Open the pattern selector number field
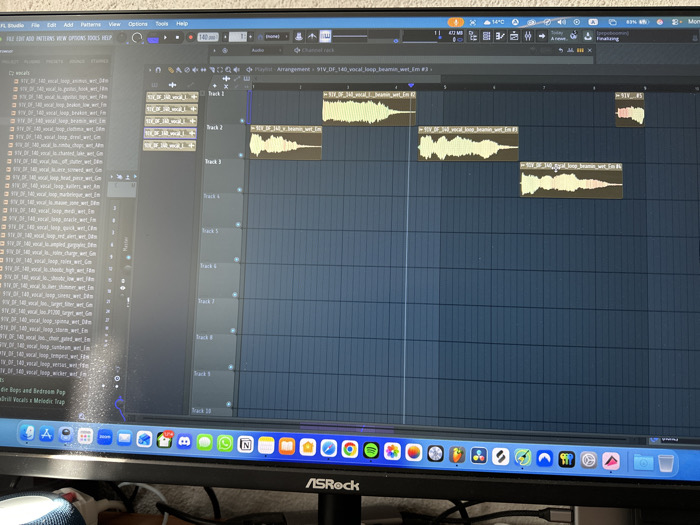 pyautogui.click(x=238, y=37)
